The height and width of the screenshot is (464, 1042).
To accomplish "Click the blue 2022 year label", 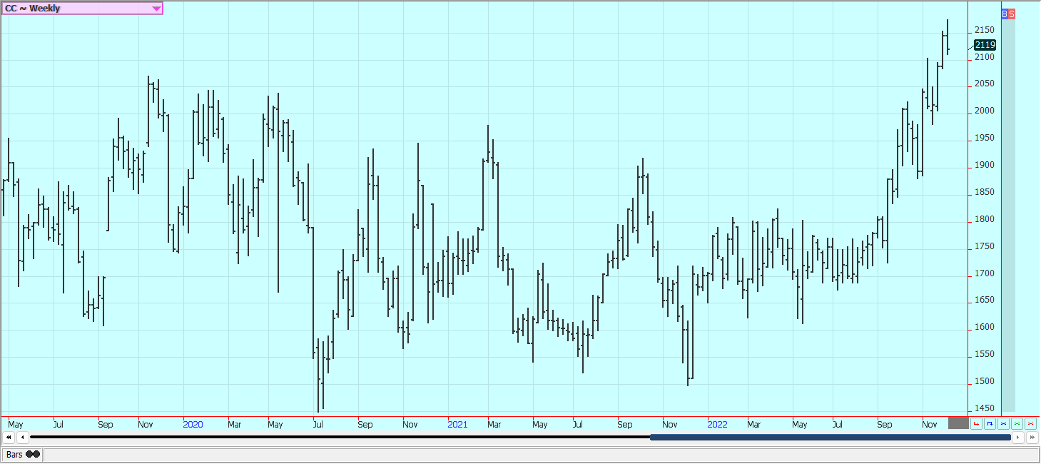I will pos(717,424).
